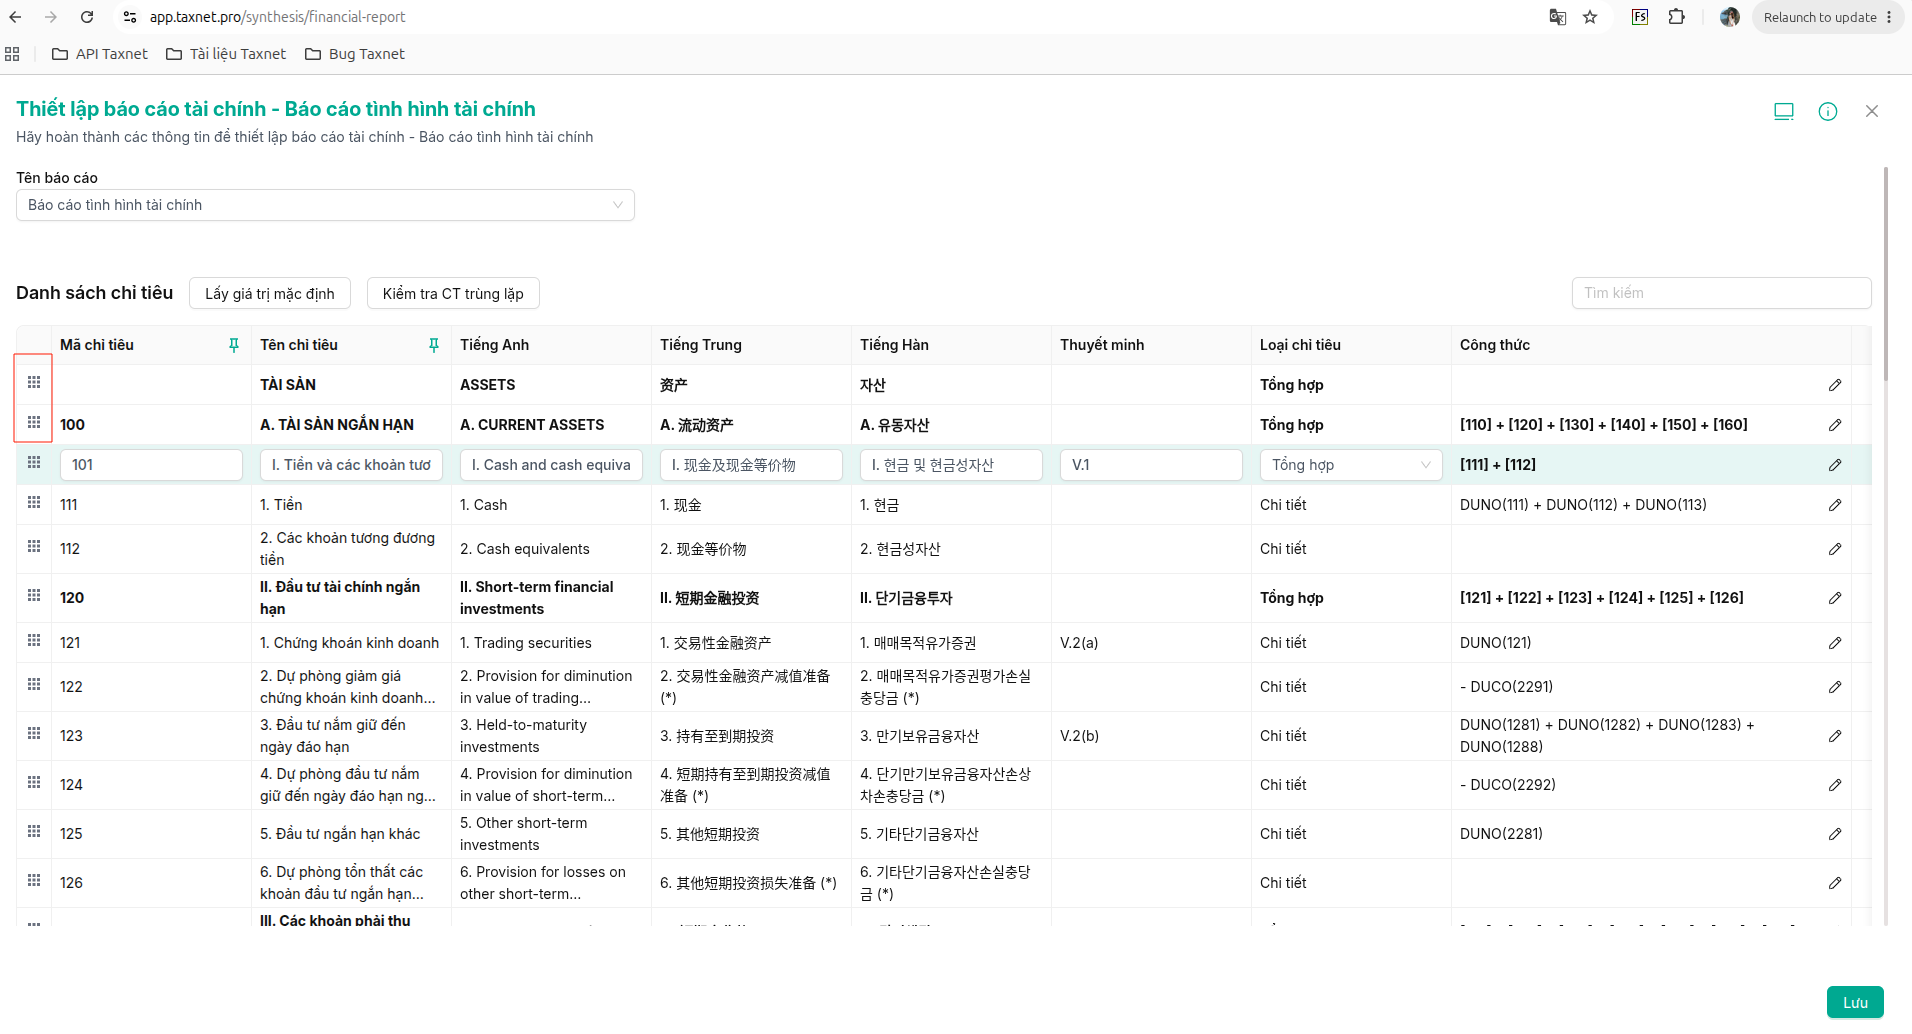Viewport: 1912px width, 1034px height.
Task: Click the screen layout icon near info button
Action: [1784, 111]
